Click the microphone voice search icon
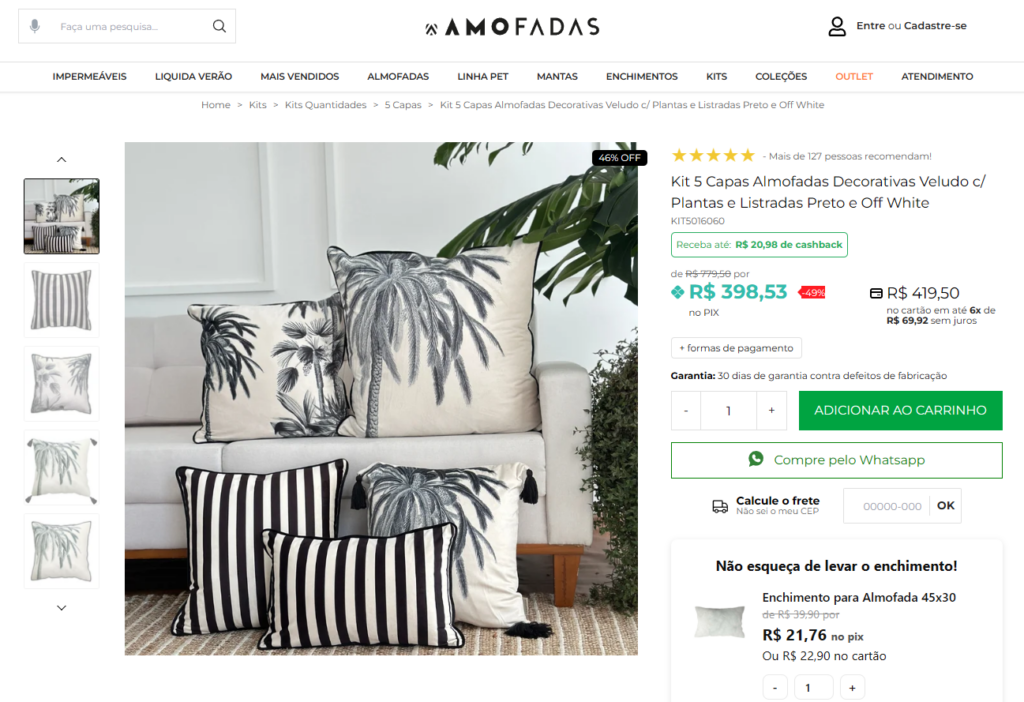Viewport: 1024px width, 702px height. pyautogui.click(x=35, y=26)
